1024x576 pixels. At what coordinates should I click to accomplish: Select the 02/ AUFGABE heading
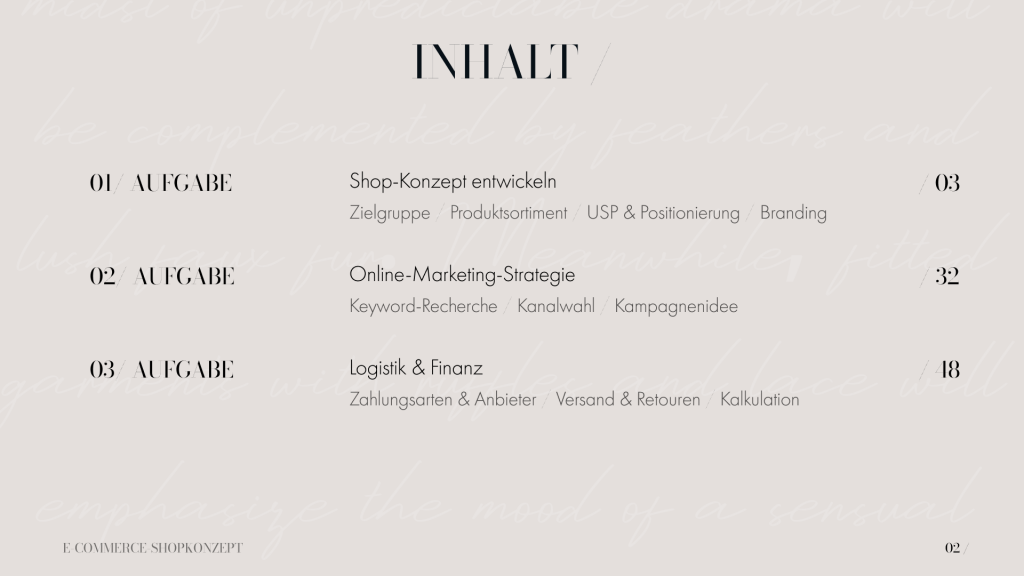pyautogui.click(x=162, y=276)
